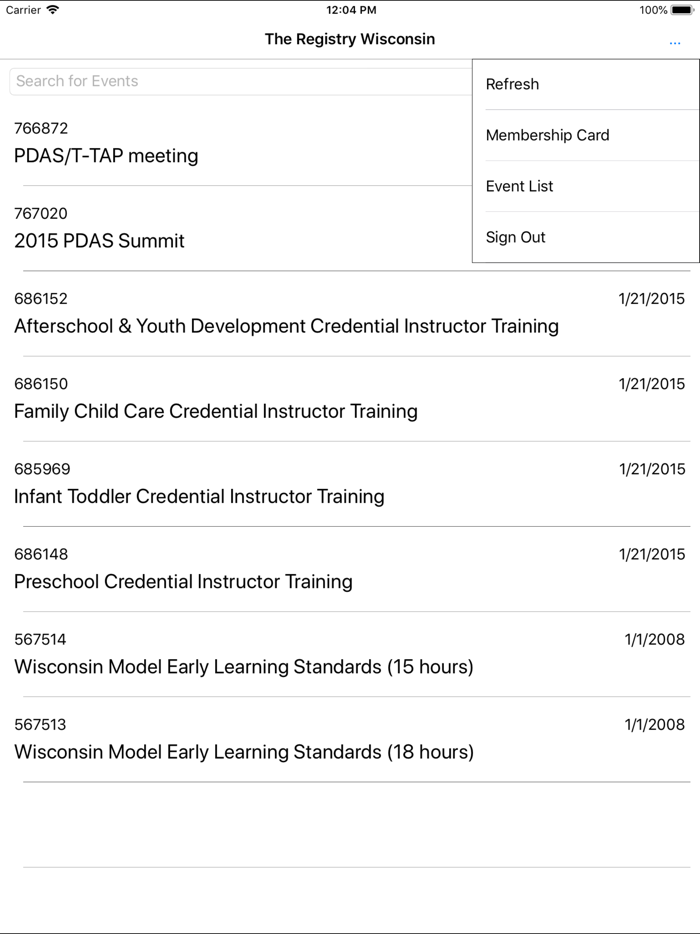This screenshot has width=700, height=934.
Task: Select the 2015 PDAS Summit event
Action: tap(99, 240)
